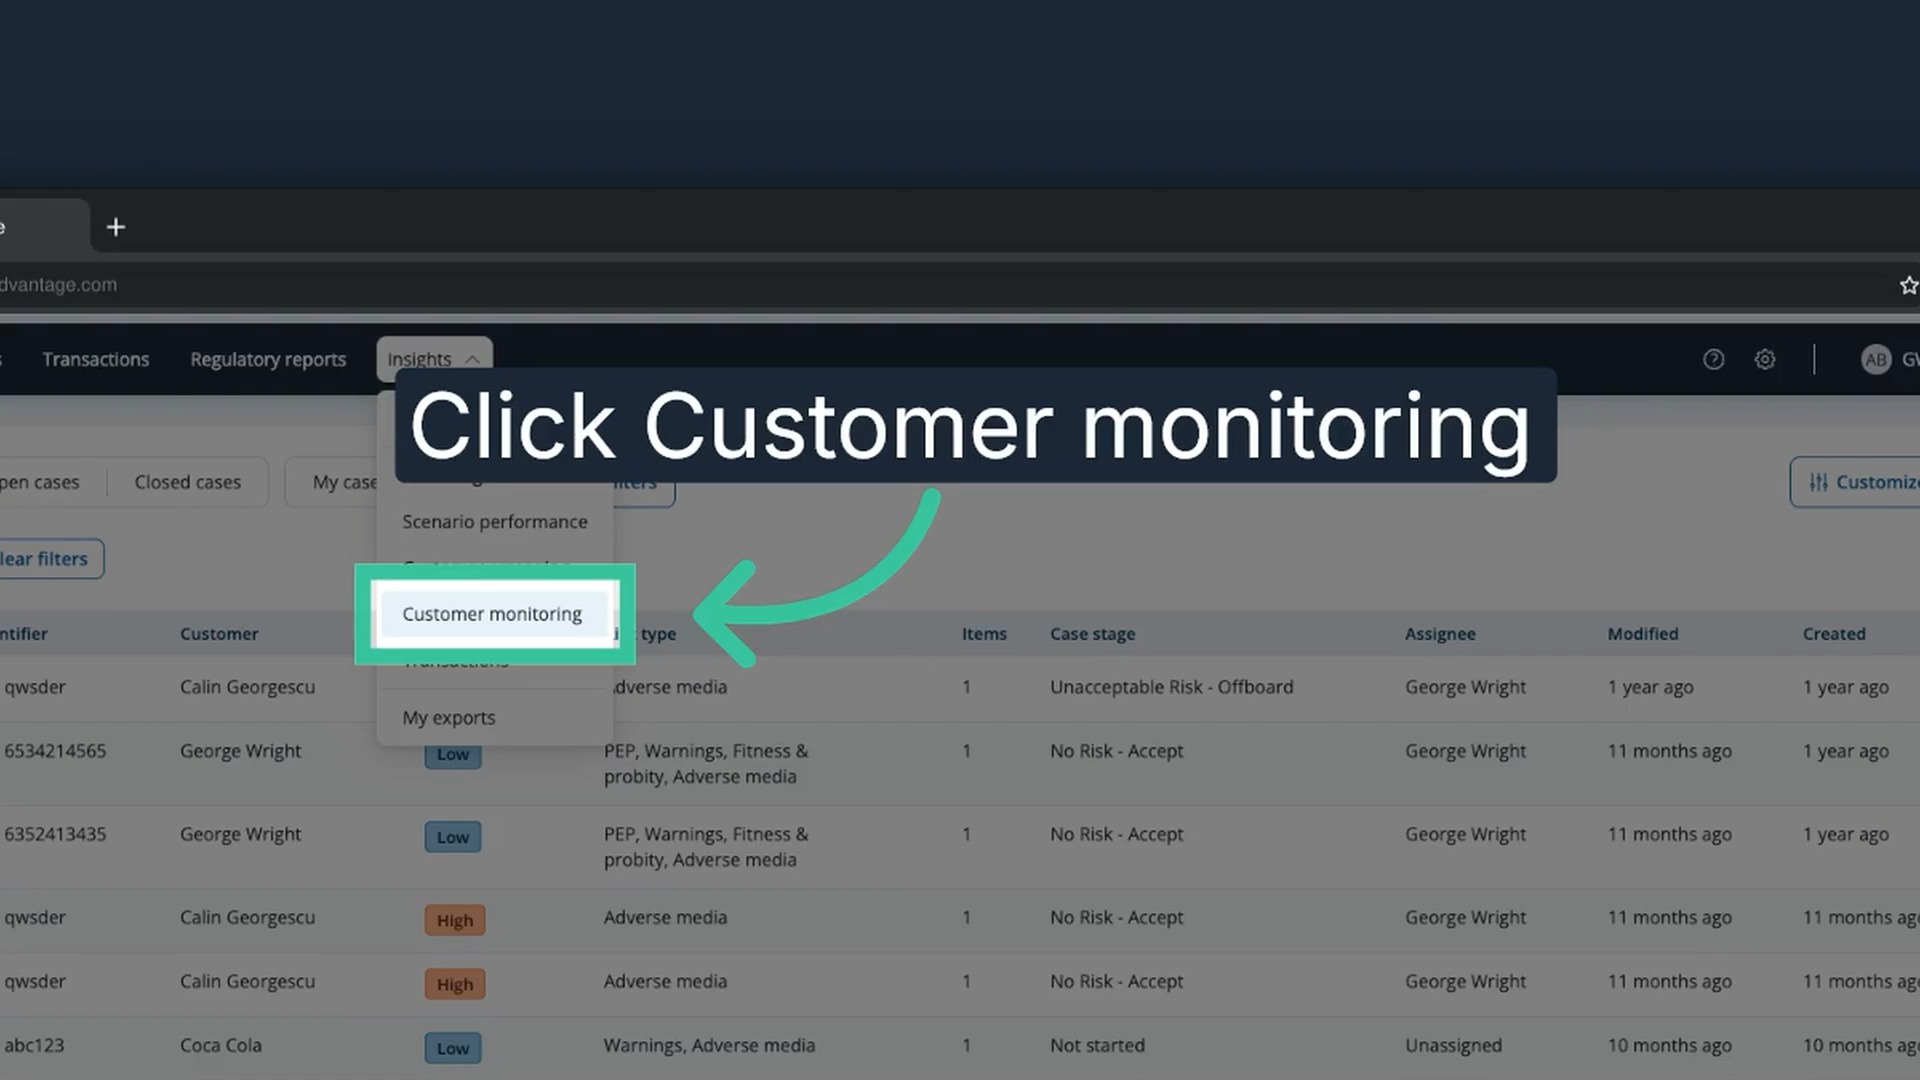1920x1080 pixels.
Task: Click 1 year ago in Modified column
Action: (x=1651, y=687)
